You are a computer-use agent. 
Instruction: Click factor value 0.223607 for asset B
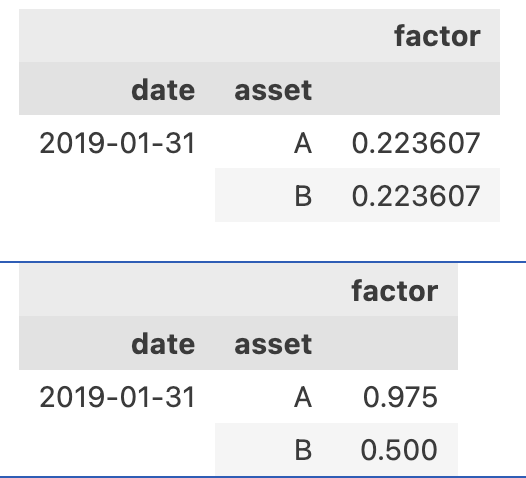416,196
